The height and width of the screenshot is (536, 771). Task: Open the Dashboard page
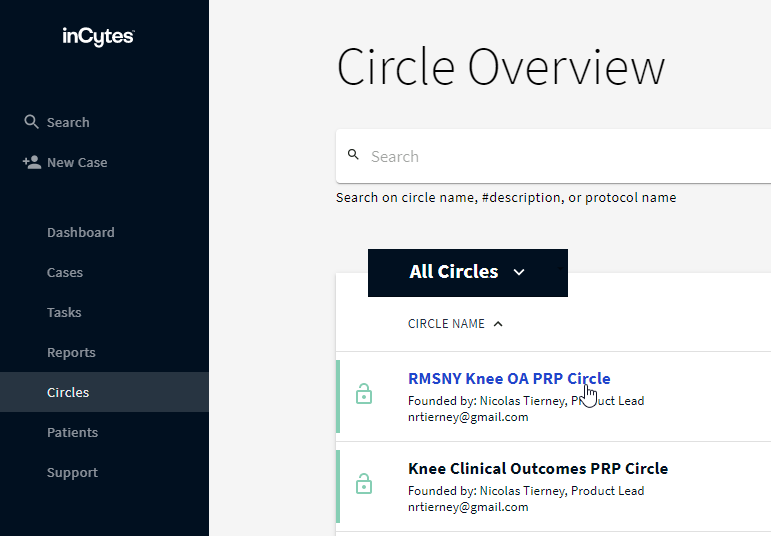click(x=80, y=232)
